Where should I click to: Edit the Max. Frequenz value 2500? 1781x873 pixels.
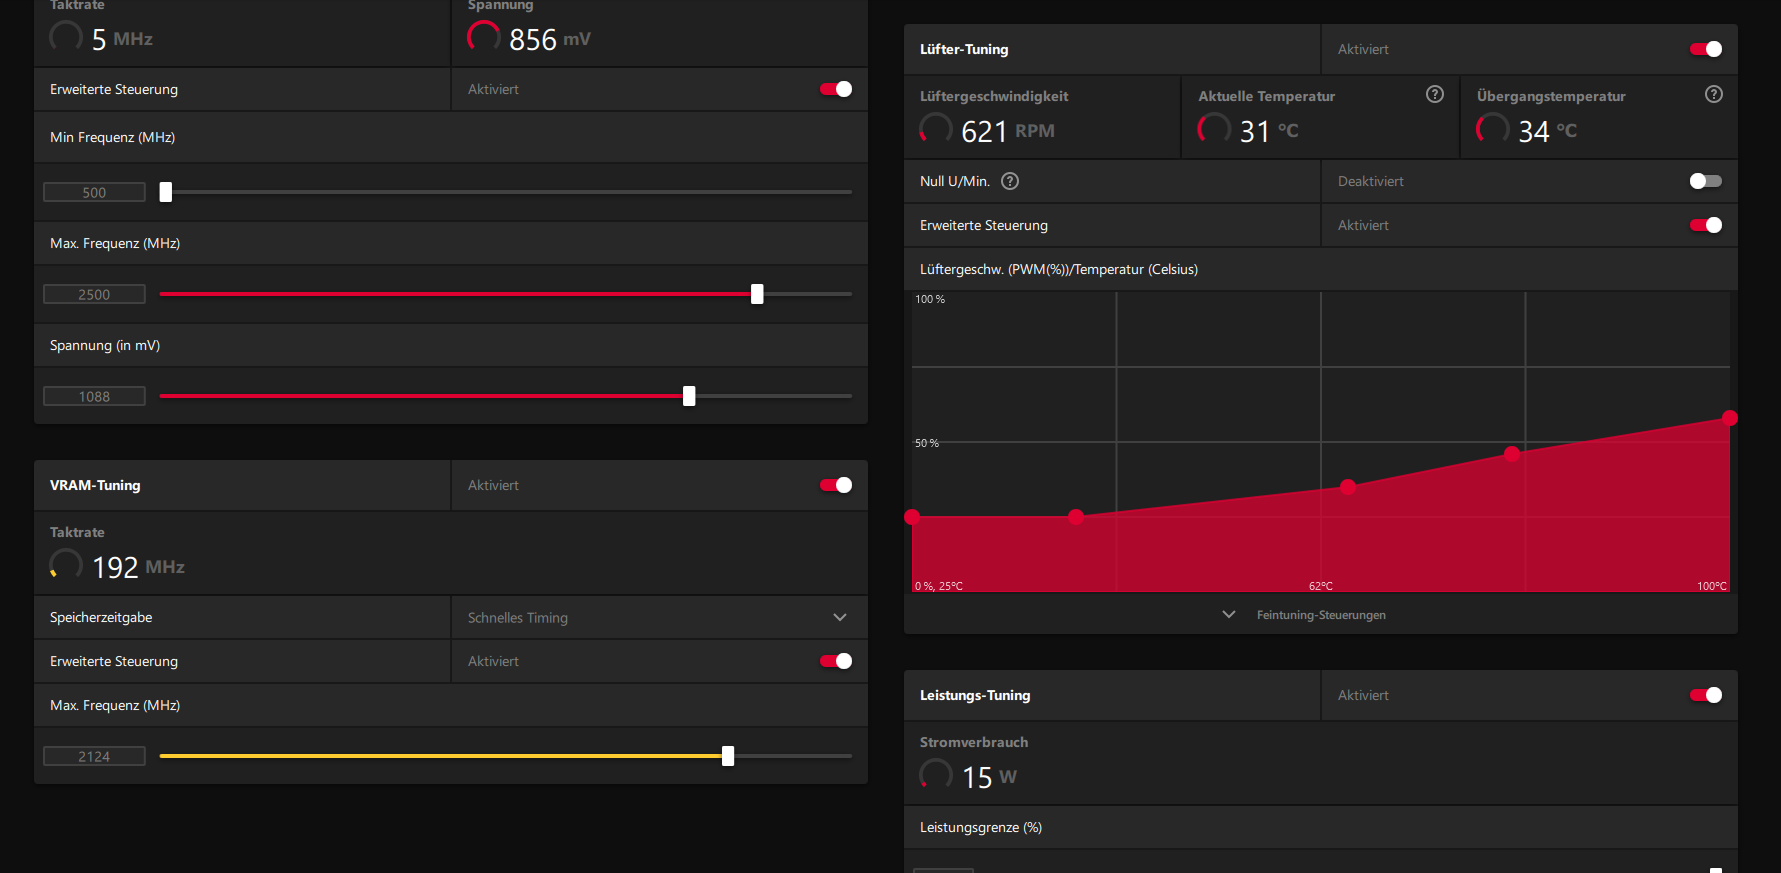pos(94,294)
